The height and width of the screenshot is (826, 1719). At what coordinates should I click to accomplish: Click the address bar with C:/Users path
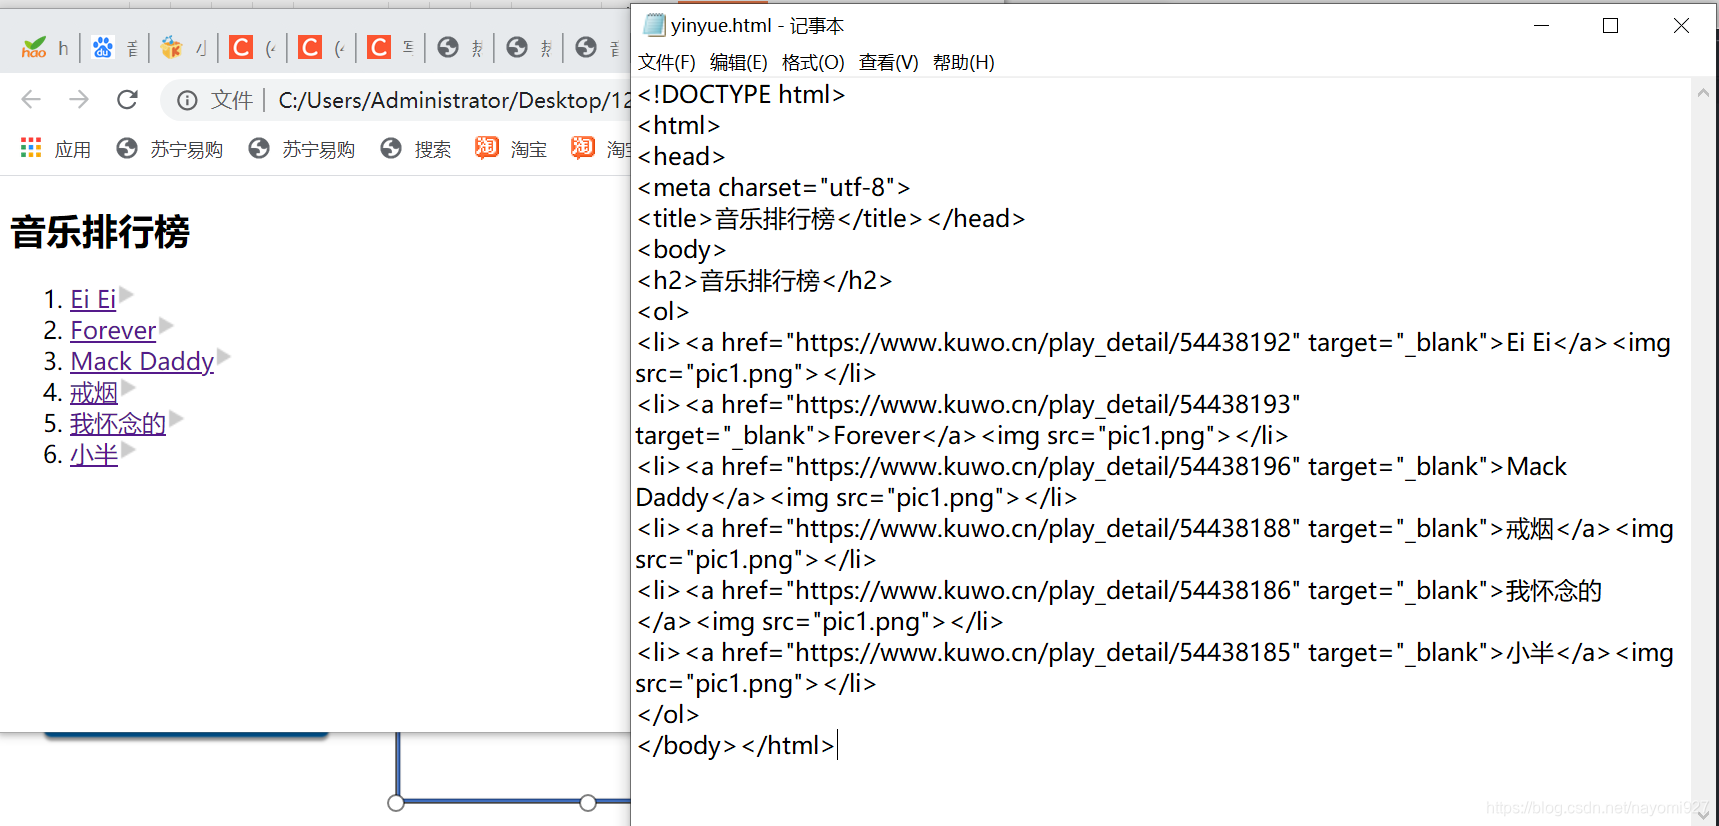pos(455,100)
